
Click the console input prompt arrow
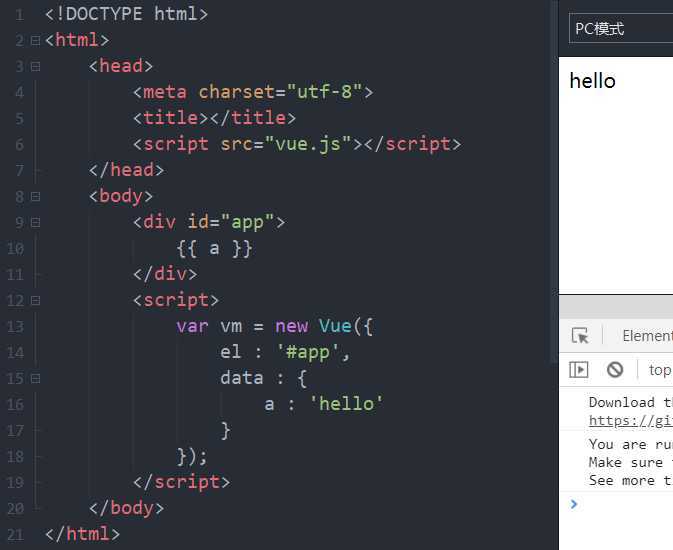pyautogui.click(x=574, y=504)
